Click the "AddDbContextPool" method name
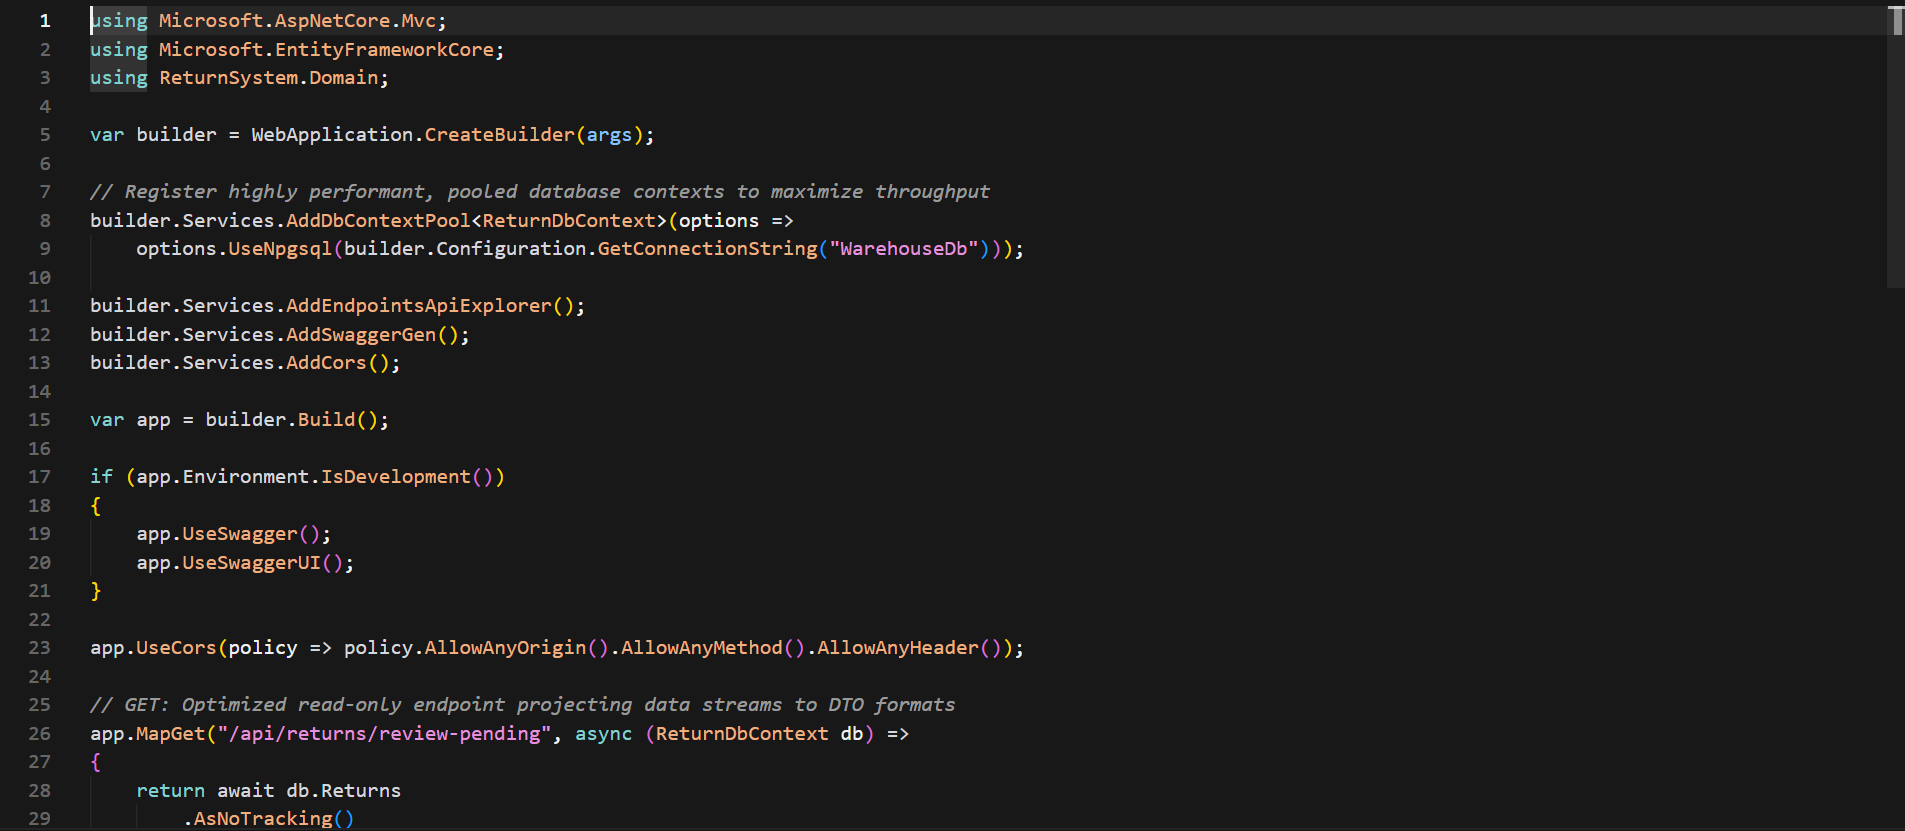Screen dimensions: 1905x831 pyautogui.click(x=379, y=221)
